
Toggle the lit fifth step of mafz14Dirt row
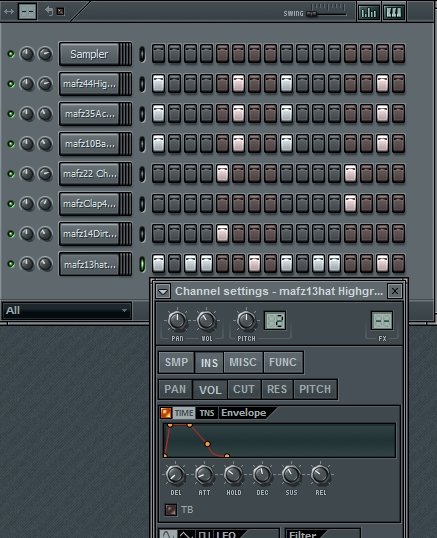point(222,234)
